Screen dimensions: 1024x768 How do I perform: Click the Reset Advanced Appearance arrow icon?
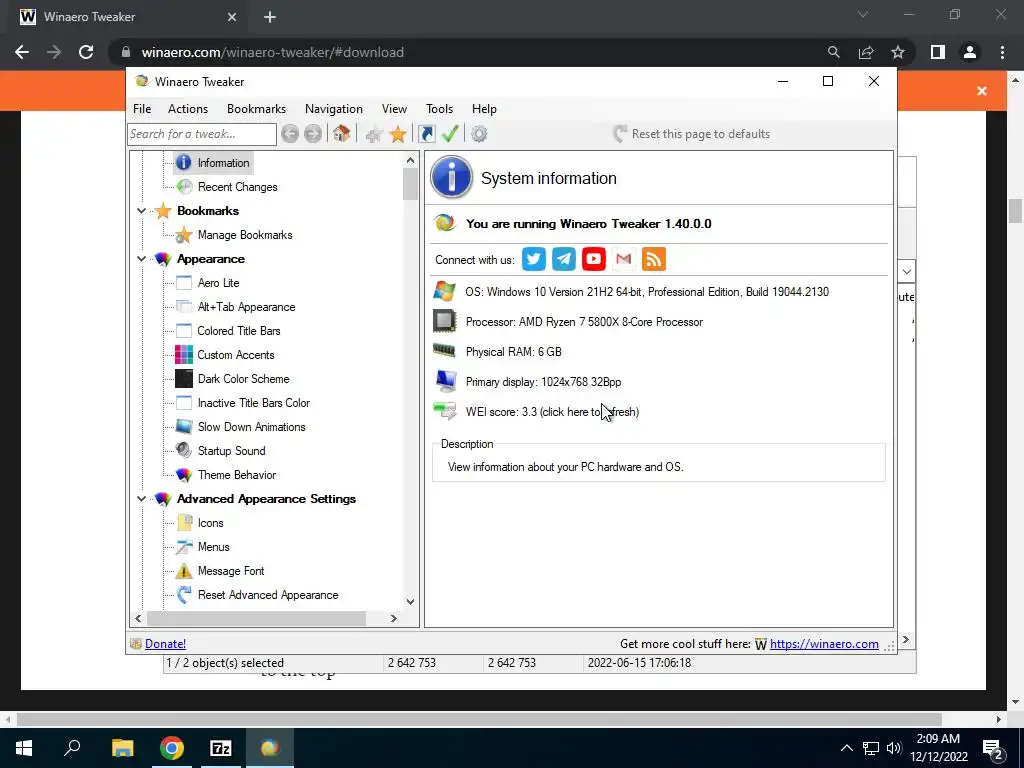point(184,595)
